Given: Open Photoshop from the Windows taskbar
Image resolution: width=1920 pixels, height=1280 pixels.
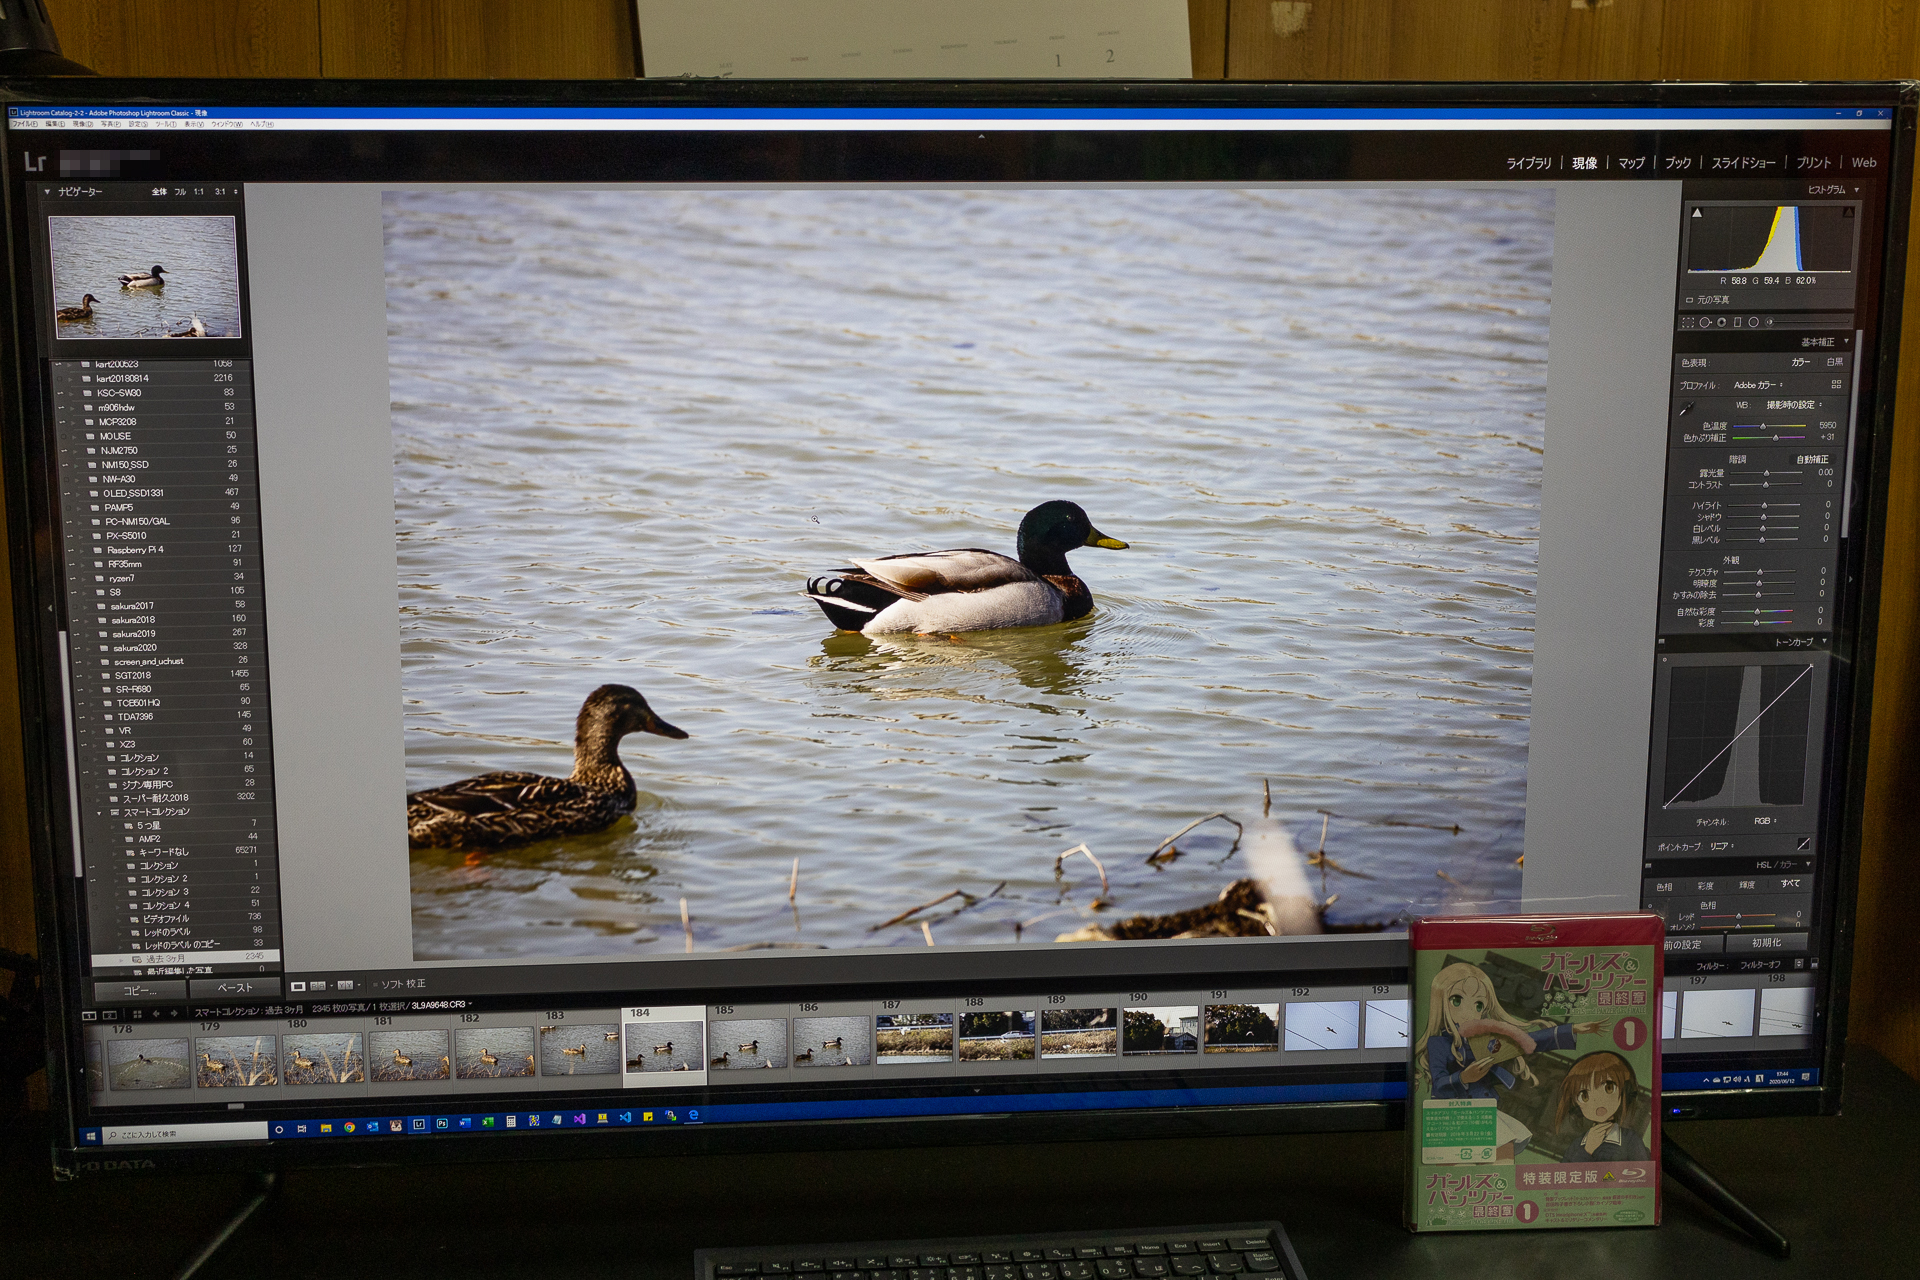Looking at the screenshot, I should click(x=442, y=1124).
